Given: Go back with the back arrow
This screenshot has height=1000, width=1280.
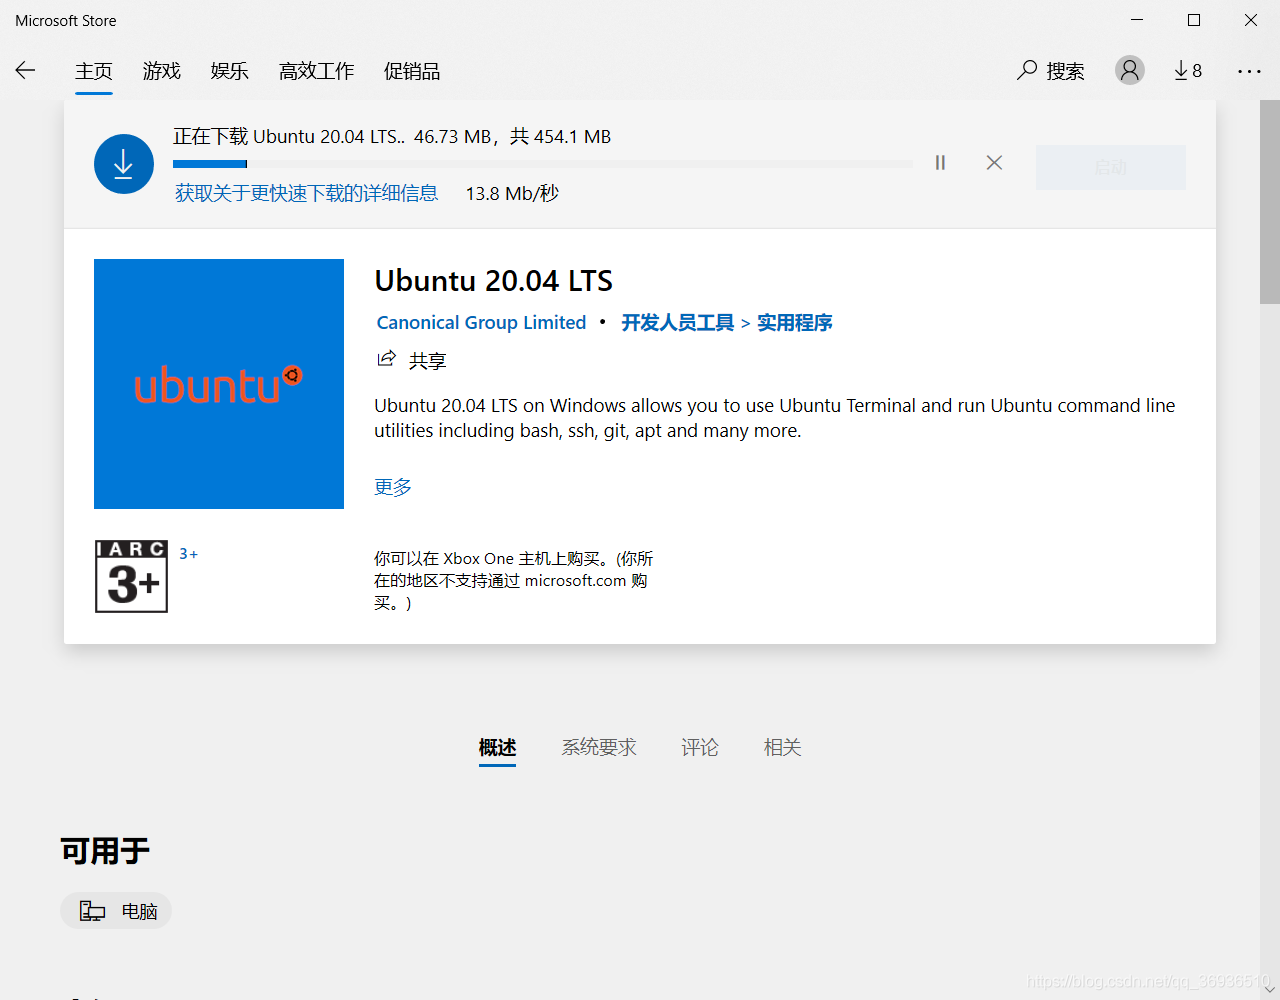Looking at the screenshot, I should click(25, 70).
